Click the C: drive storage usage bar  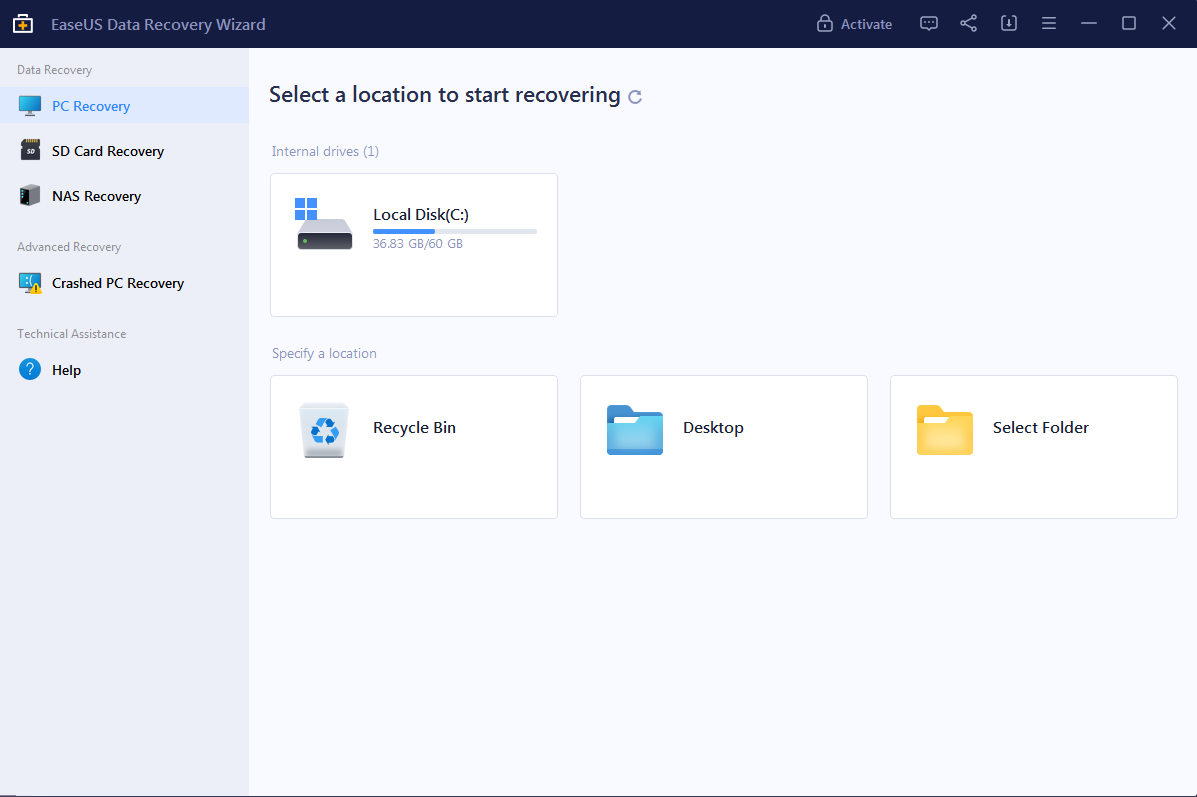click(x=454, y=230)
